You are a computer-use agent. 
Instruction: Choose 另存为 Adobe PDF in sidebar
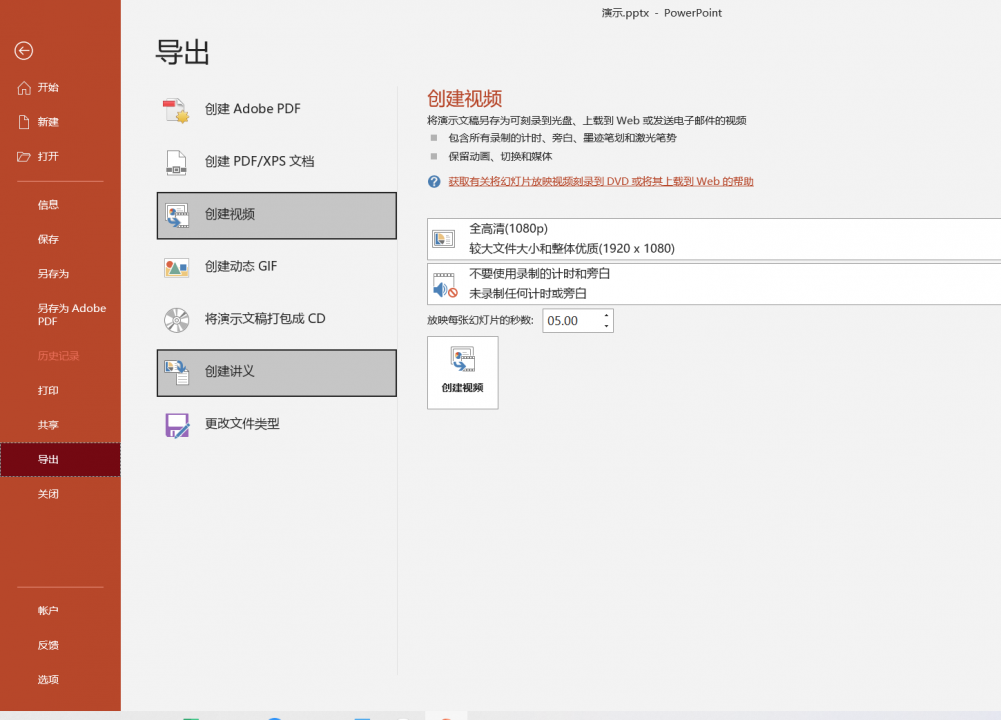(60, 315)
